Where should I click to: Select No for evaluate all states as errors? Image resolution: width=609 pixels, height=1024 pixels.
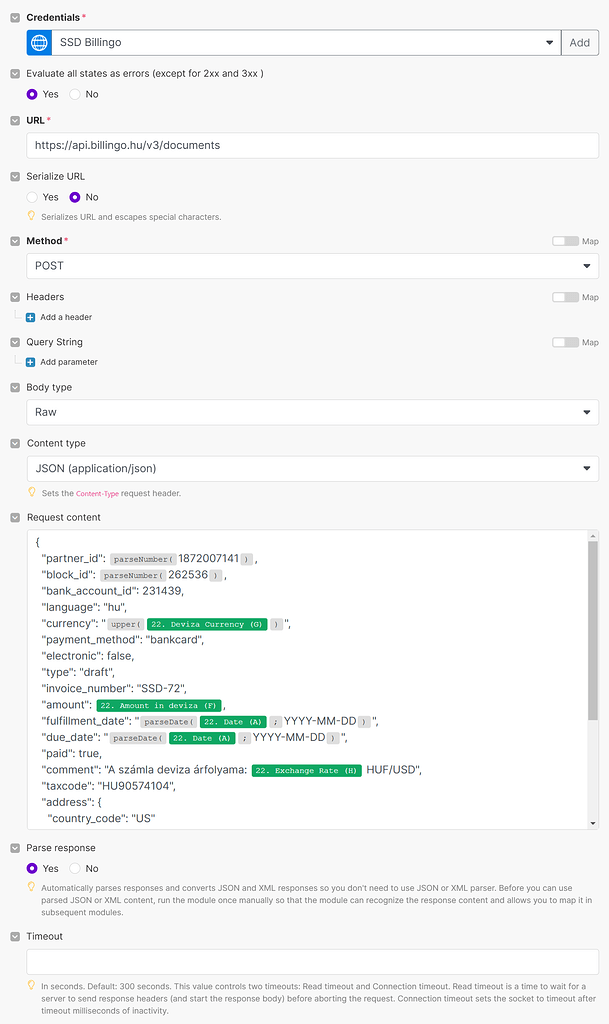pyautogui.click(x=73, y=94)
